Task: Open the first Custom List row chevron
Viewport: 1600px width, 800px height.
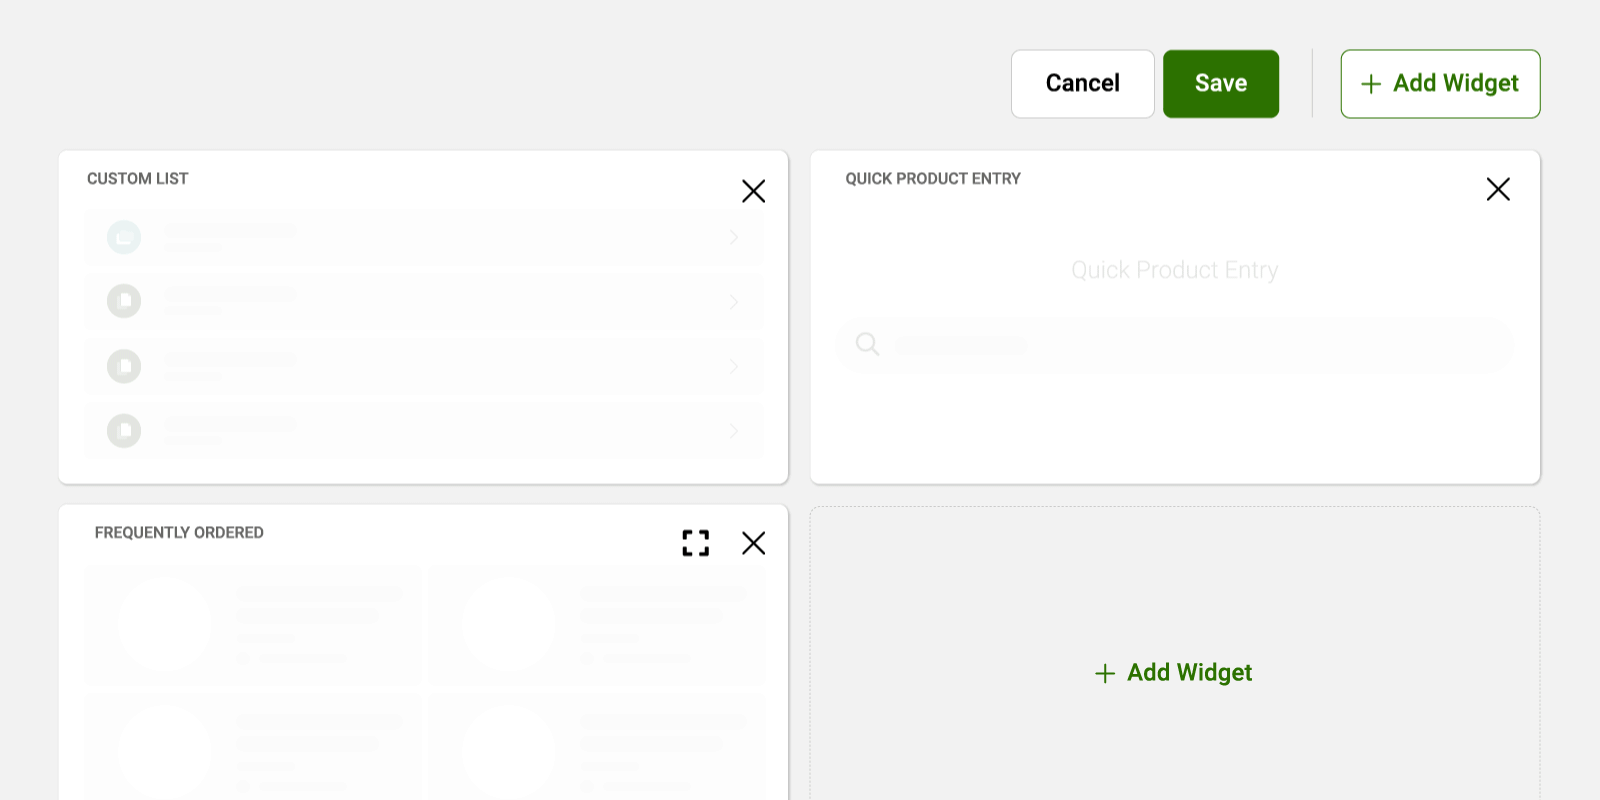Action: 734,237
